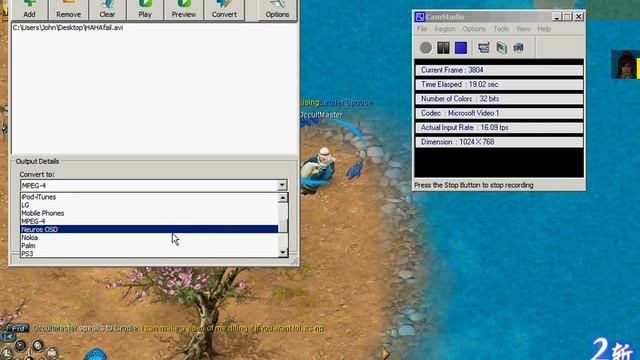Image resolution: width=640 pixels, height=360 pixels.
Task: Click the CamStudio title bar app icon
Action: pos(420,17)
